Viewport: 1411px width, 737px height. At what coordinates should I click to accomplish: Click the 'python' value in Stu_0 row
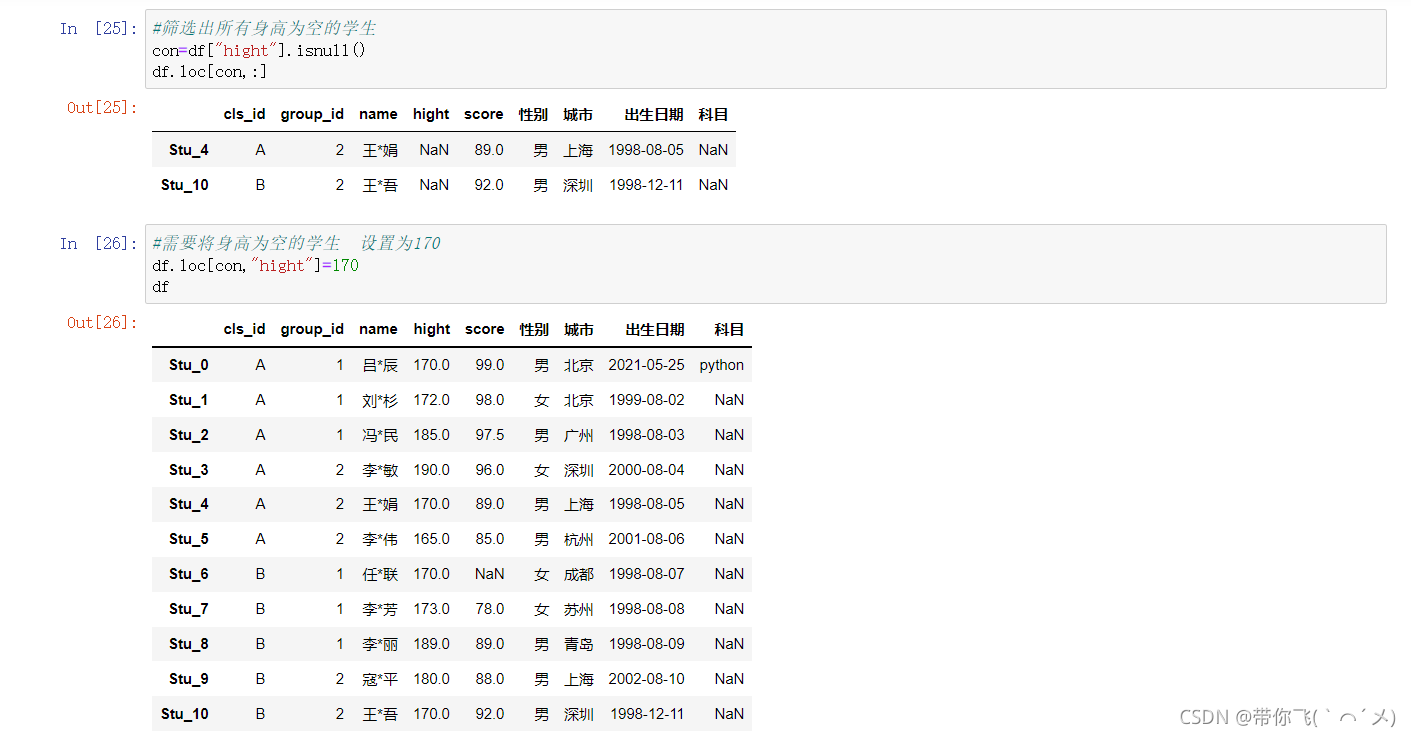722,365
